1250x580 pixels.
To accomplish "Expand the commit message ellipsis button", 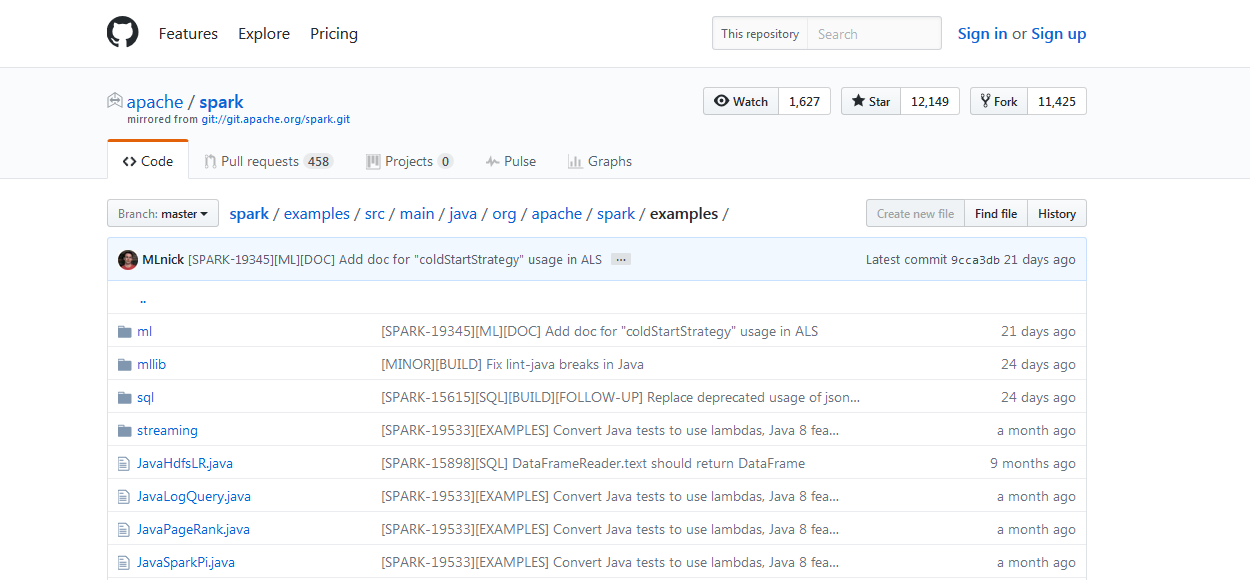I will click(x=621, y=259).
